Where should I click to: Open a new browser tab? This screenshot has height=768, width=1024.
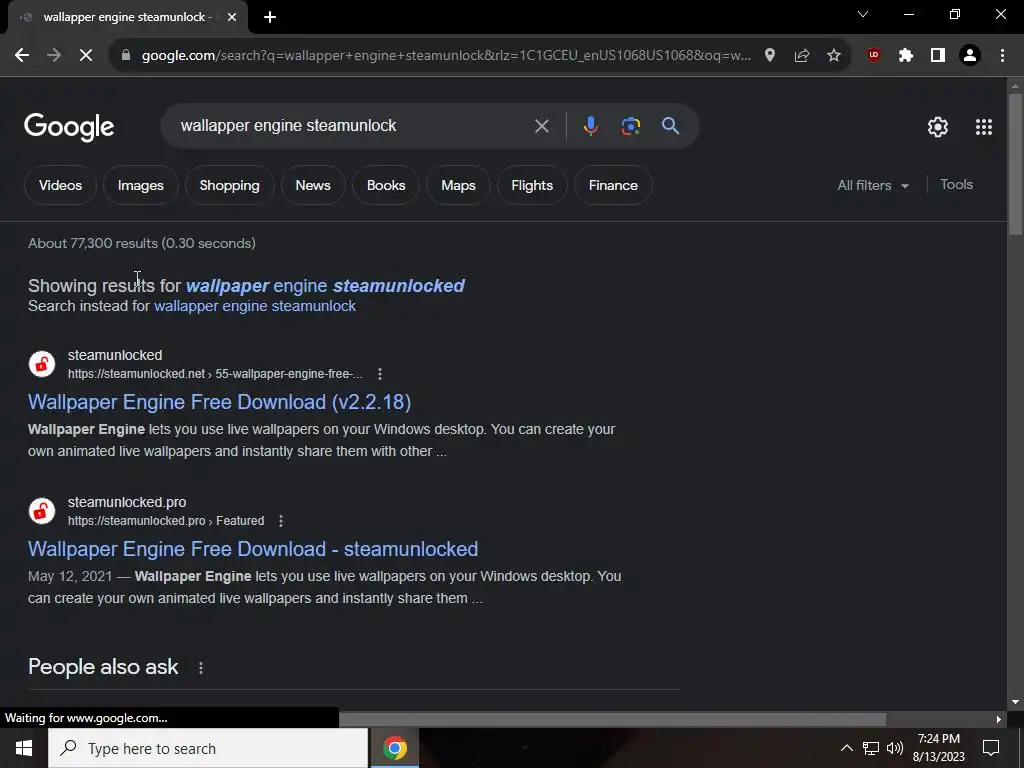[270, 17]
